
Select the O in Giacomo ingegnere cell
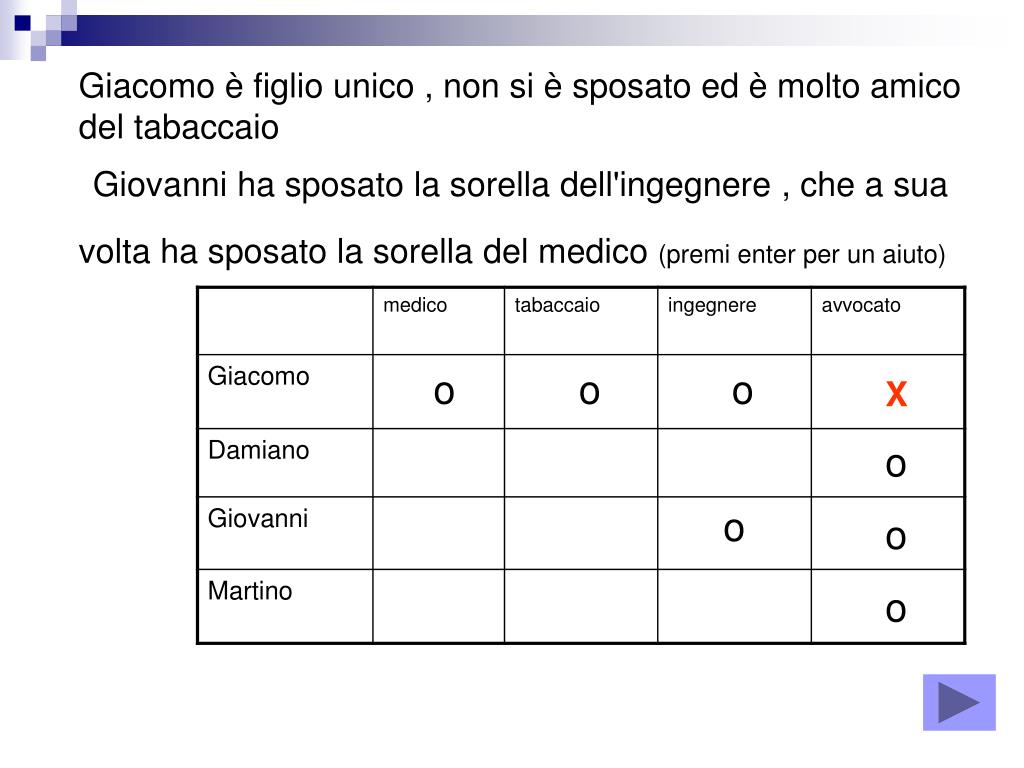tap(743, 393)
